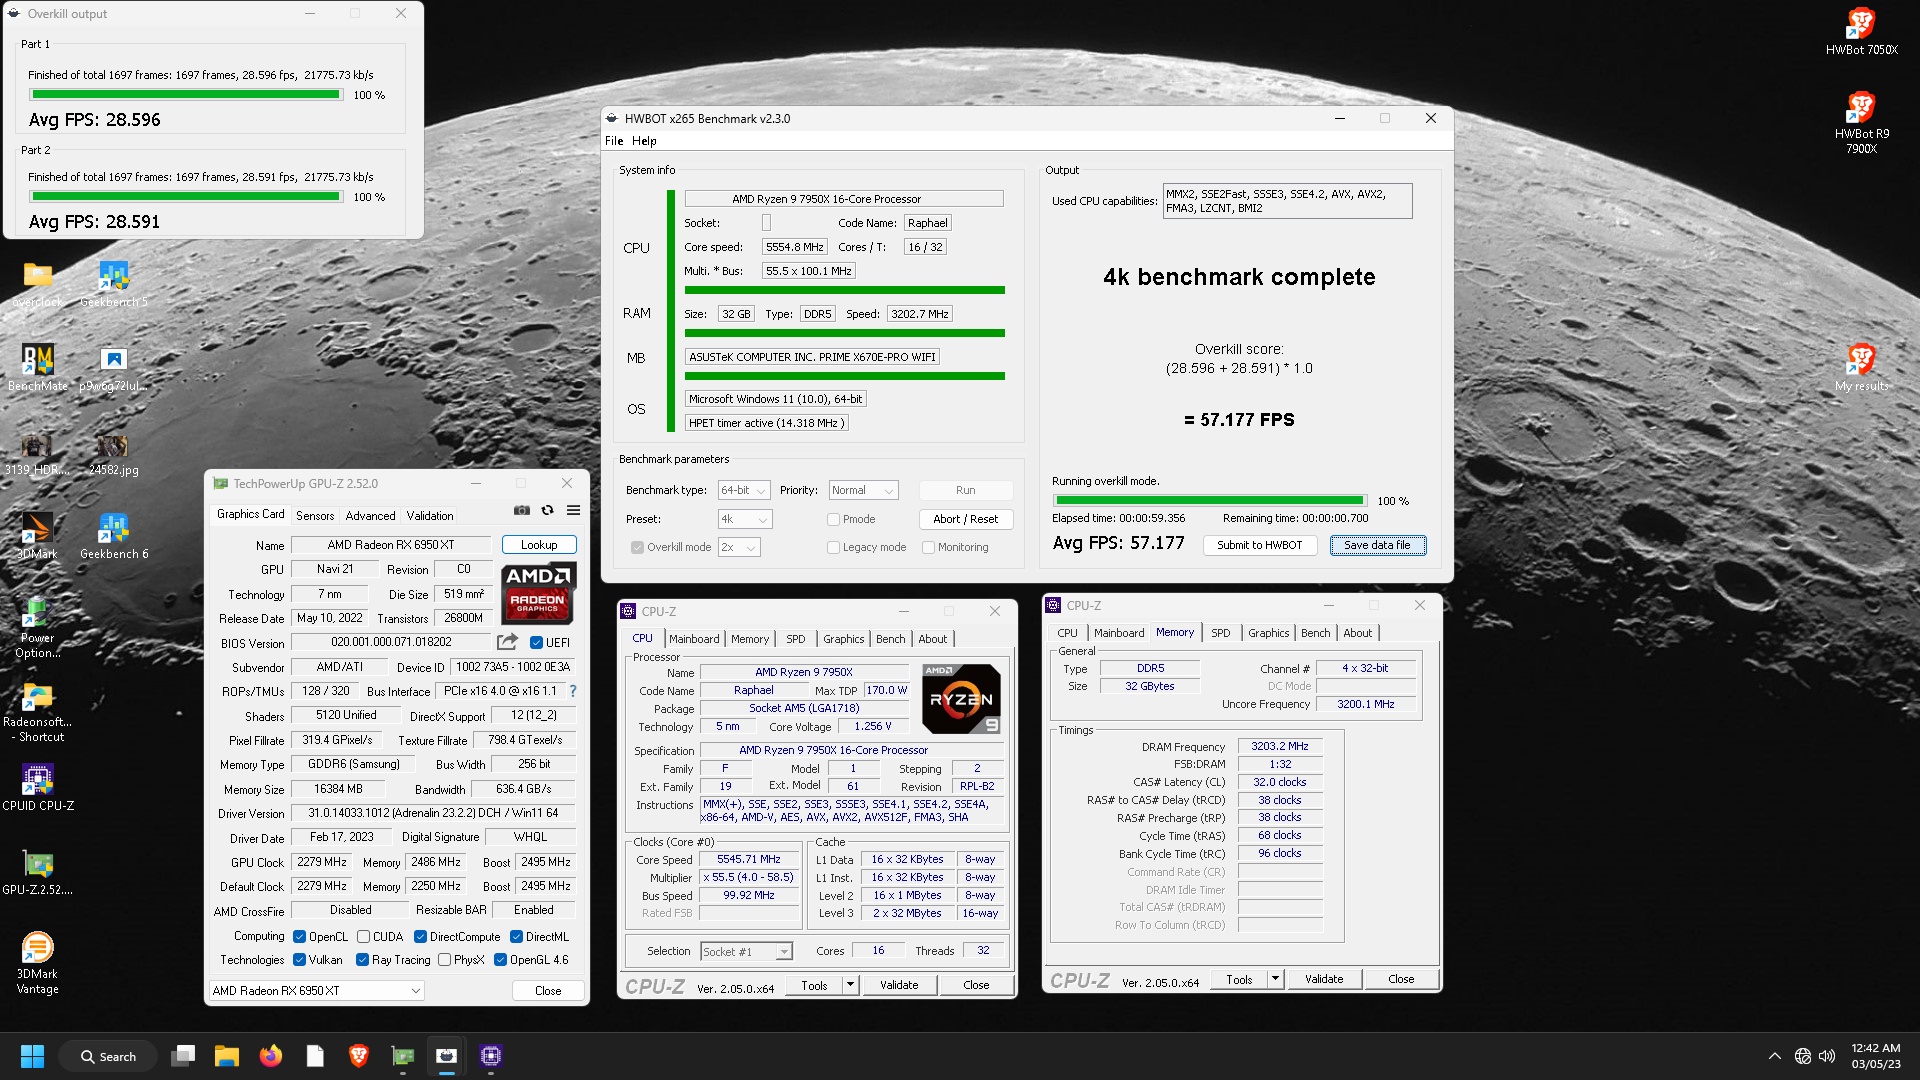1920x1080 pixels.
Task: Open the GPU-Z.2.52 desktop icon
Action: (x=38, y=872)
